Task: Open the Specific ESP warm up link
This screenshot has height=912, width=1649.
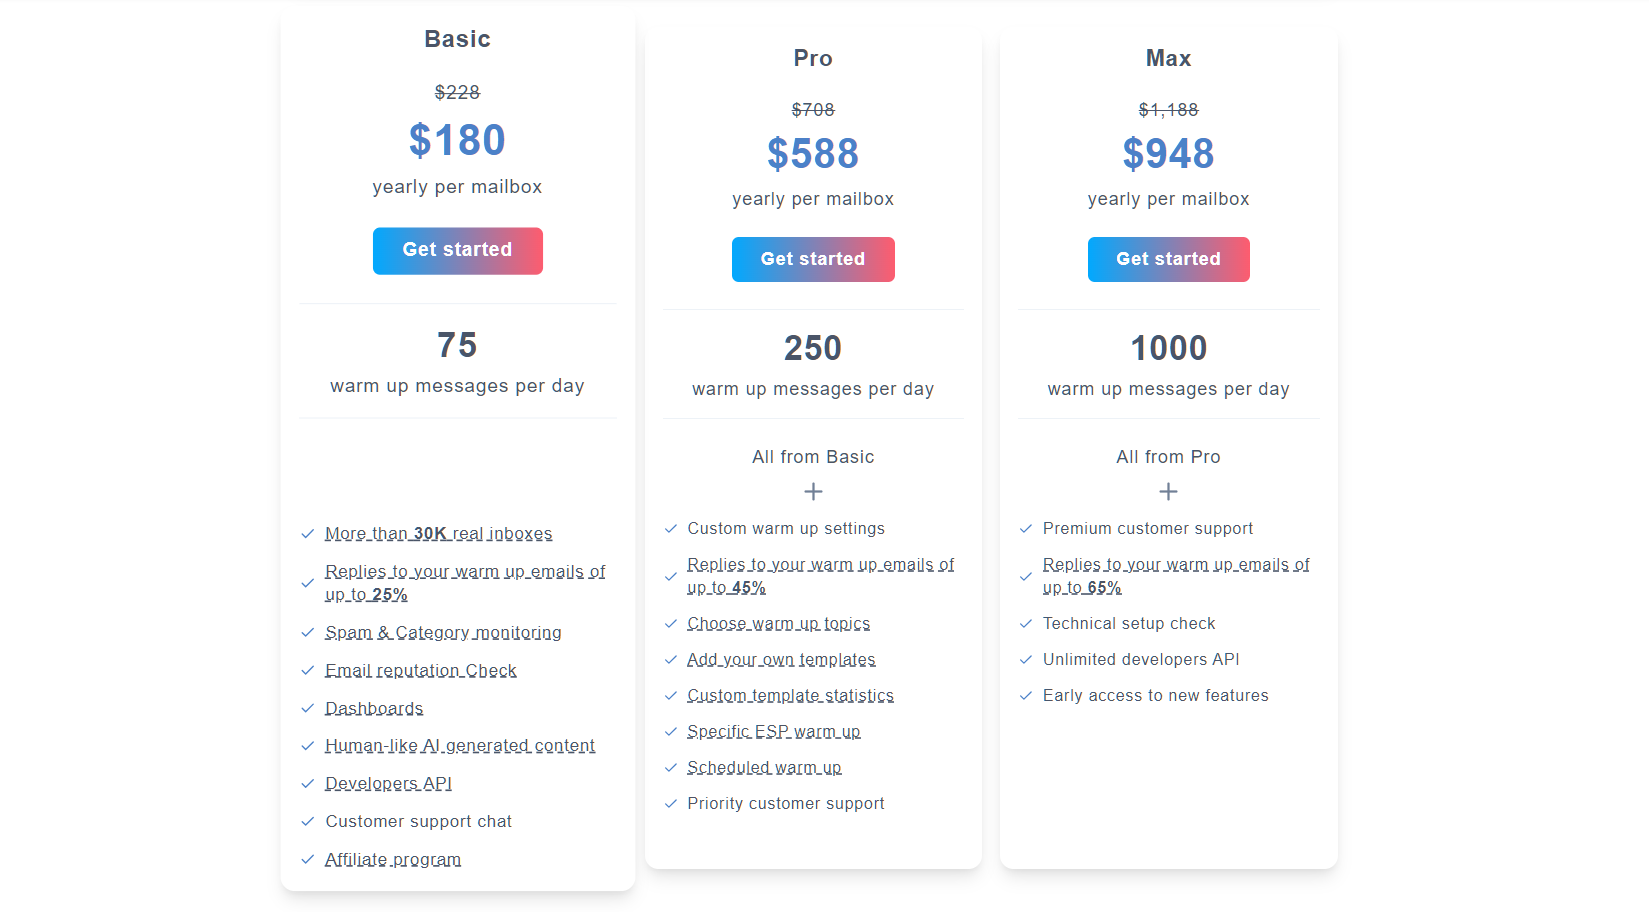Action: click(773, 732)
